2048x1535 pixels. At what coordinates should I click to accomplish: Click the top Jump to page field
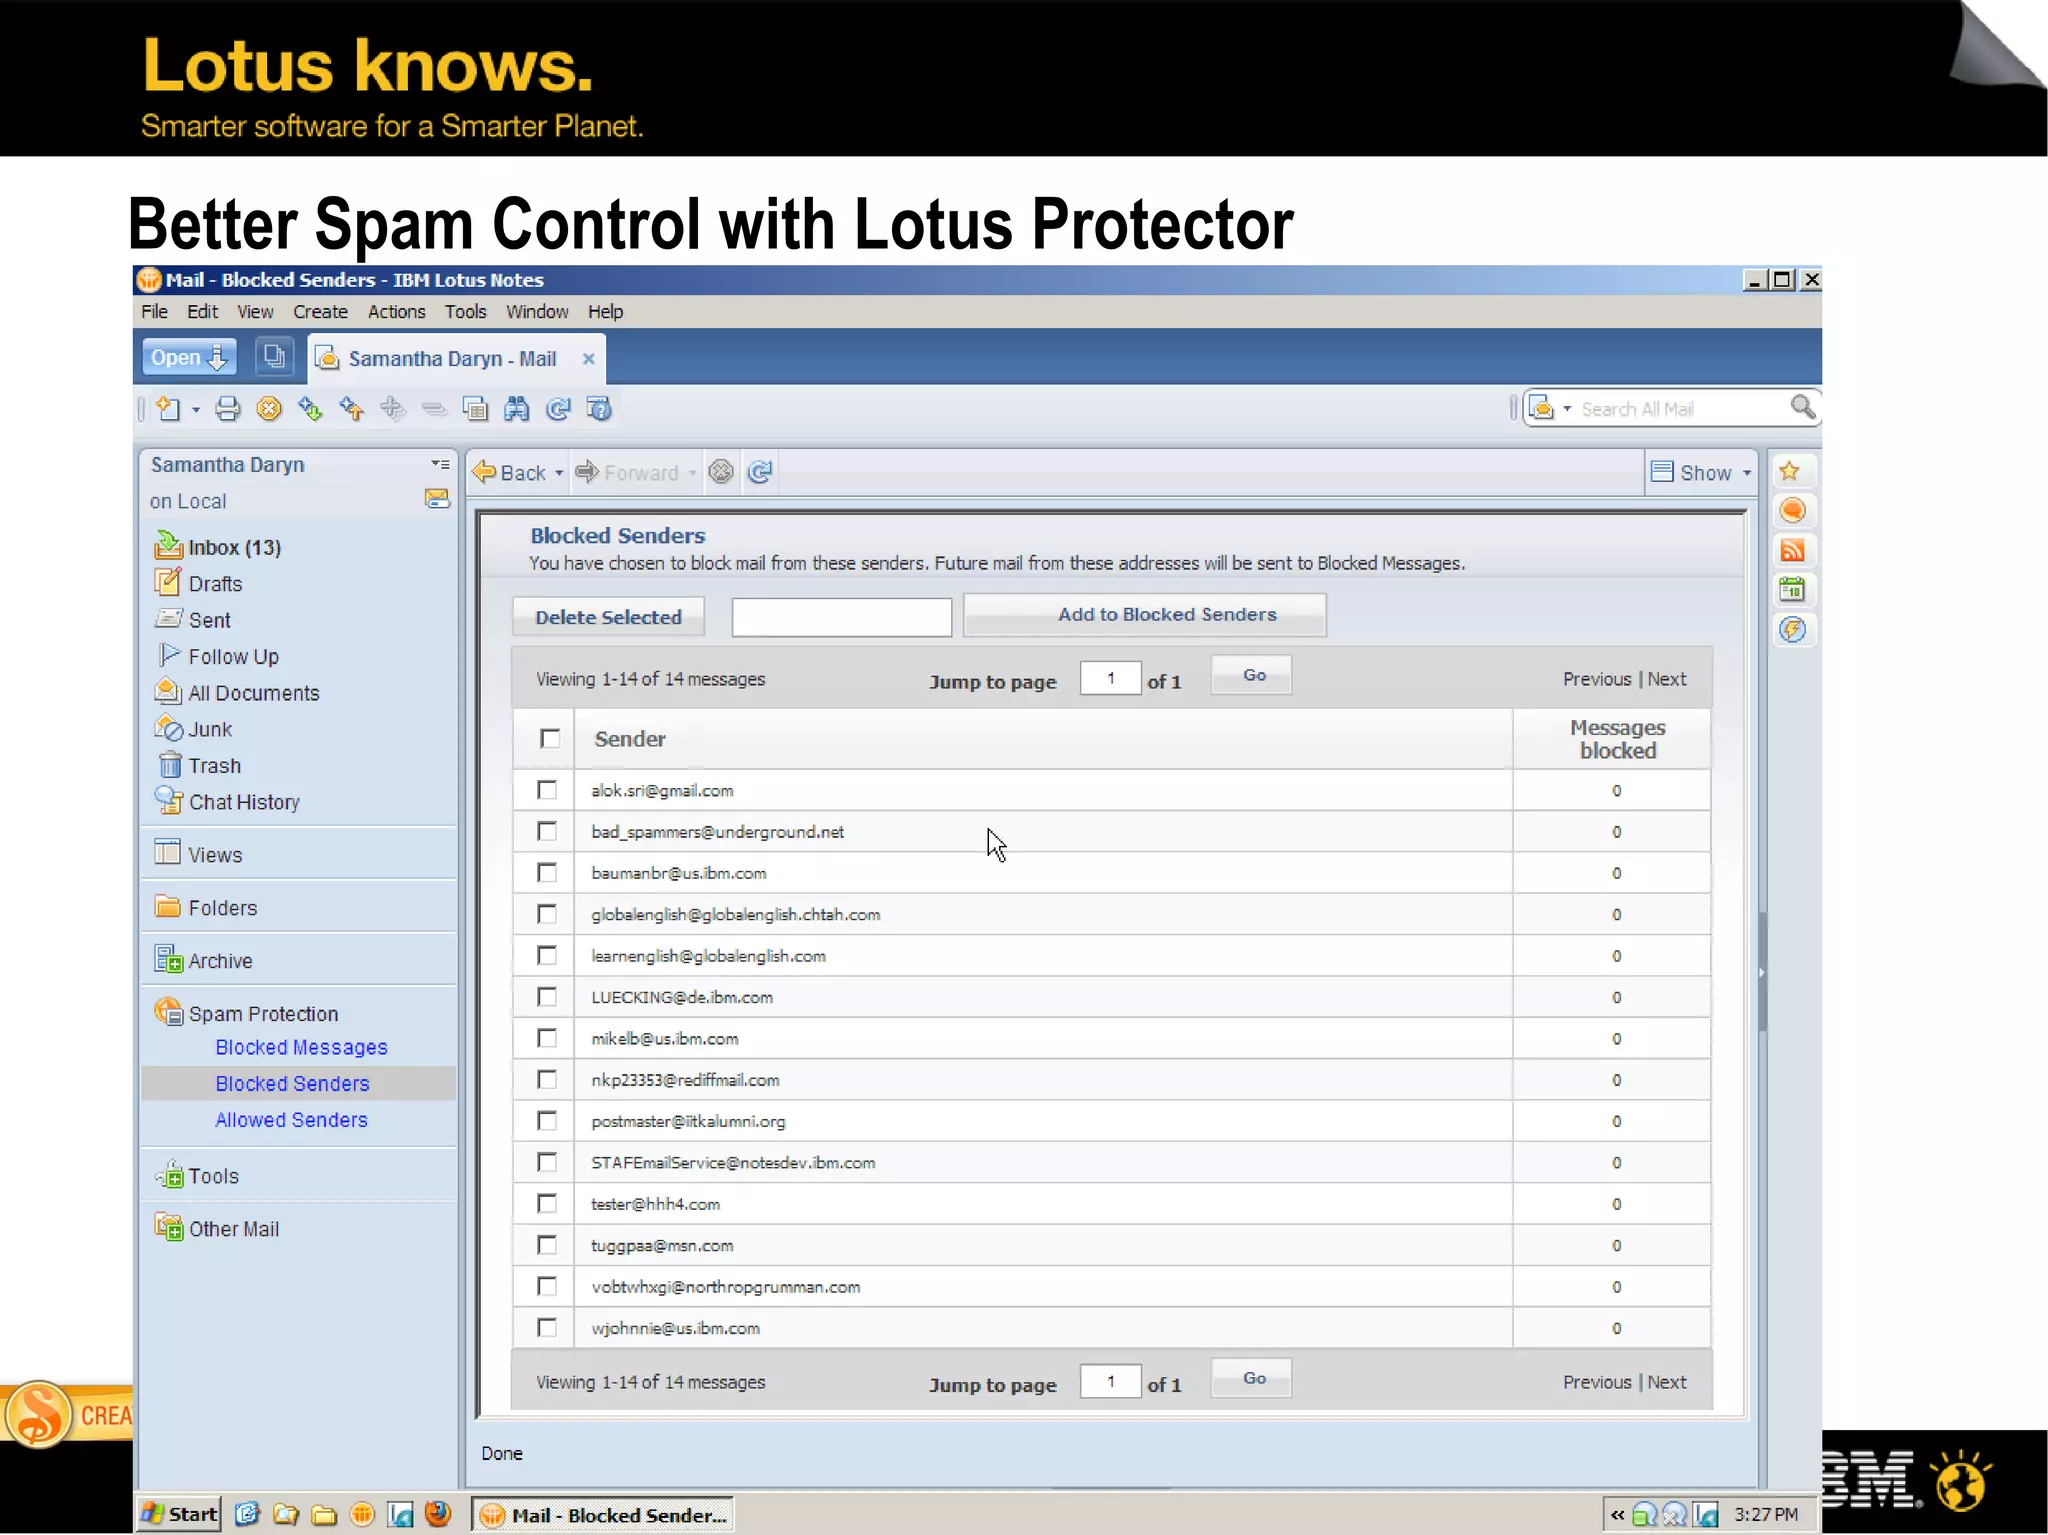pos(1110,679)
